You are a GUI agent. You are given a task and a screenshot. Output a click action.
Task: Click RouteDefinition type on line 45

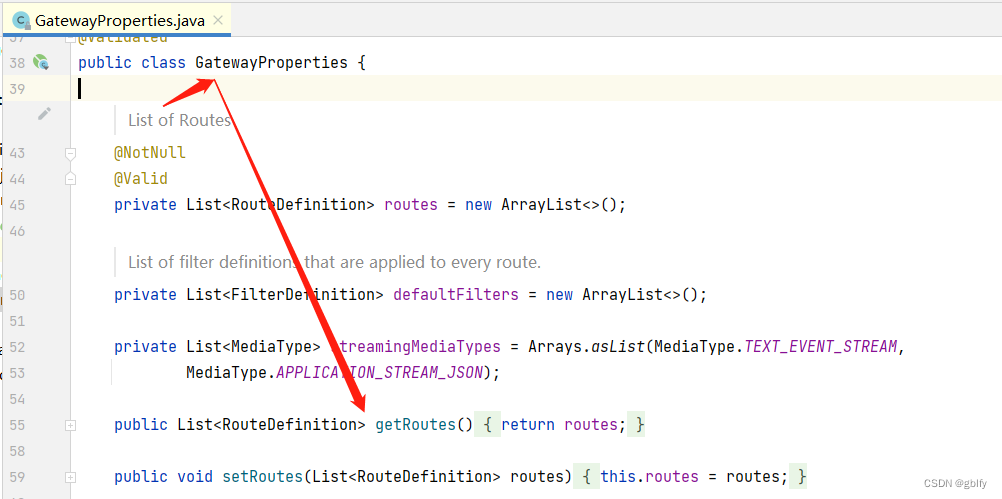298,205
